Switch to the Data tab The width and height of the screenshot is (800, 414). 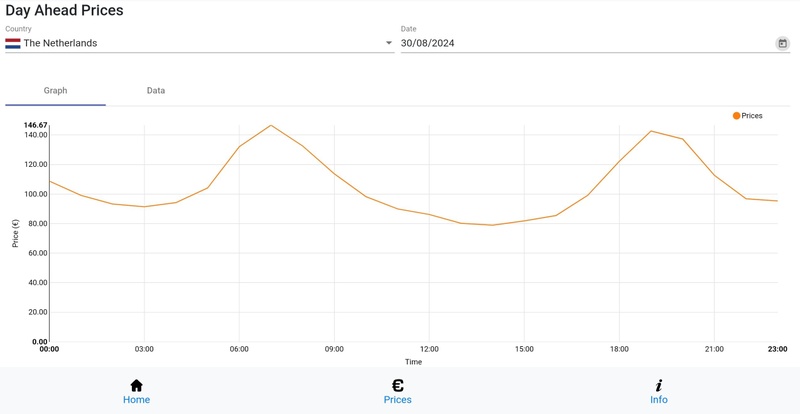pos(156,90)
